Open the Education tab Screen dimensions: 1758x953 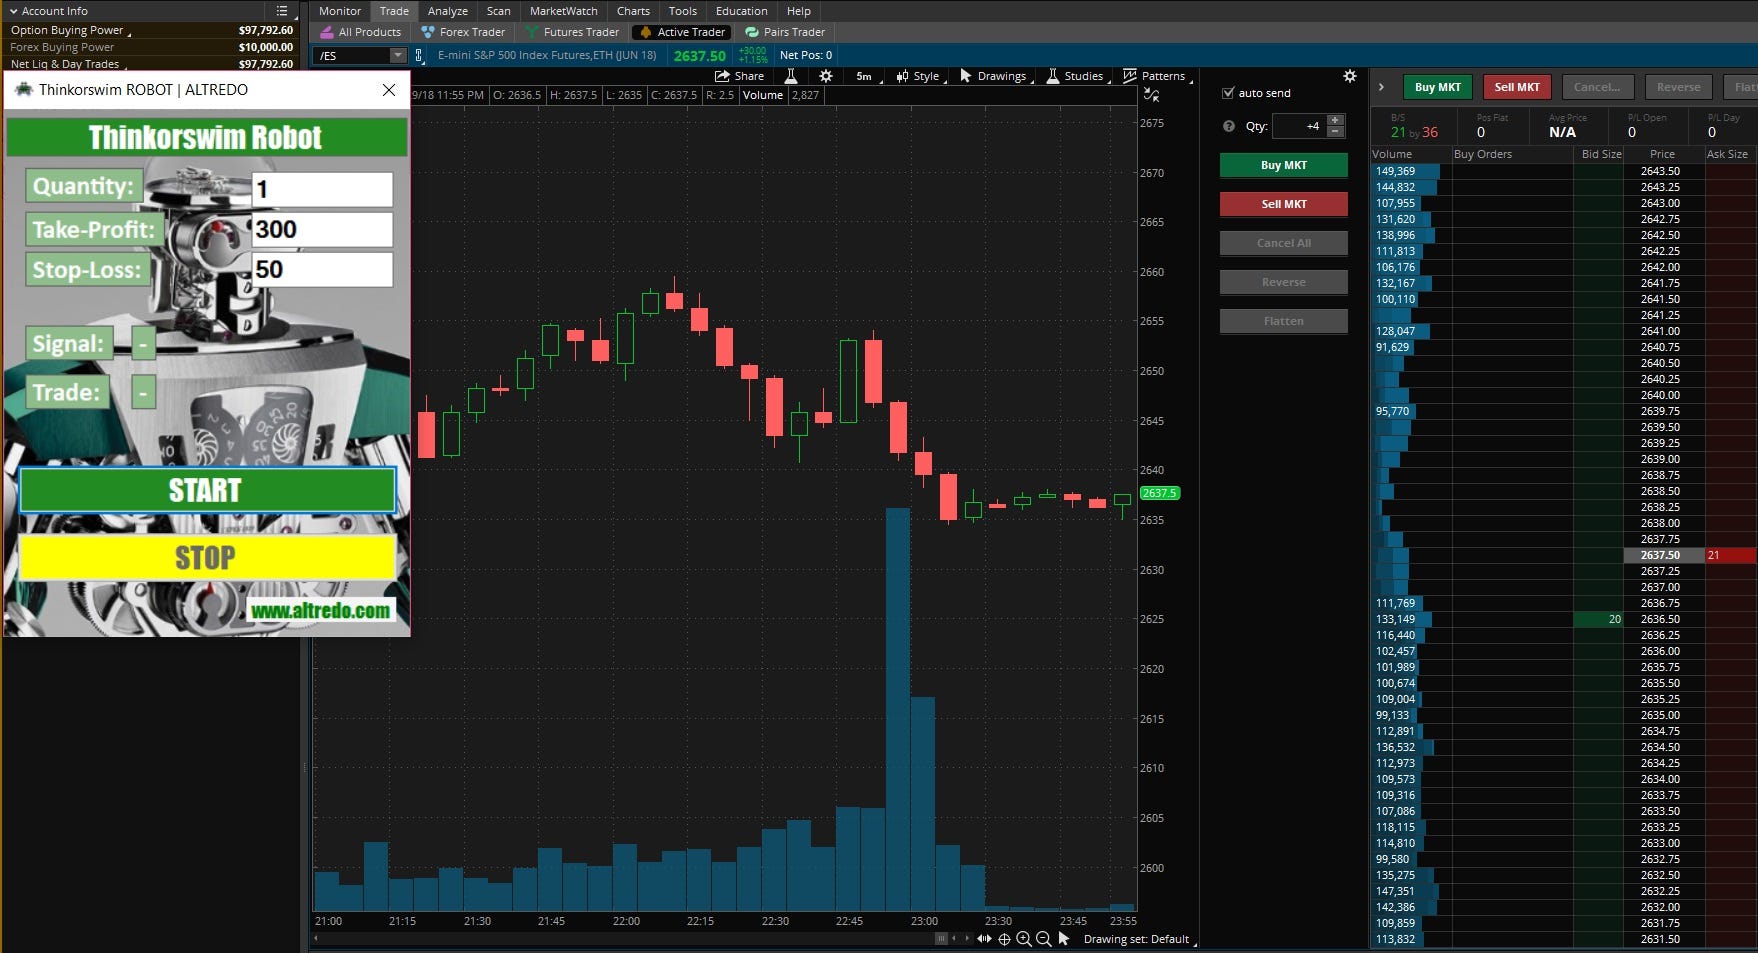[x=741, y=11]
